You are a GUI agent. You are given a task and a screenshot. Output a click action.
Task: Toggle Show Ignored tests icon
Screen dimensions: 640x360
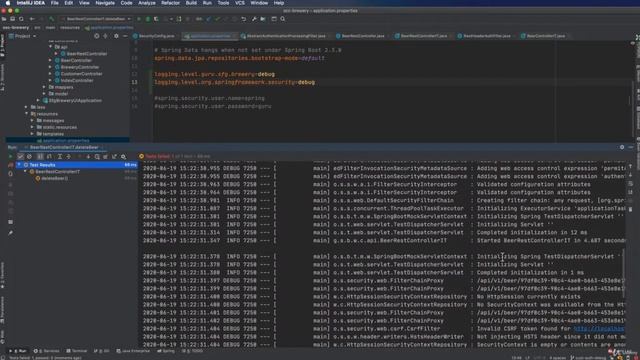[x=29, y=156]
